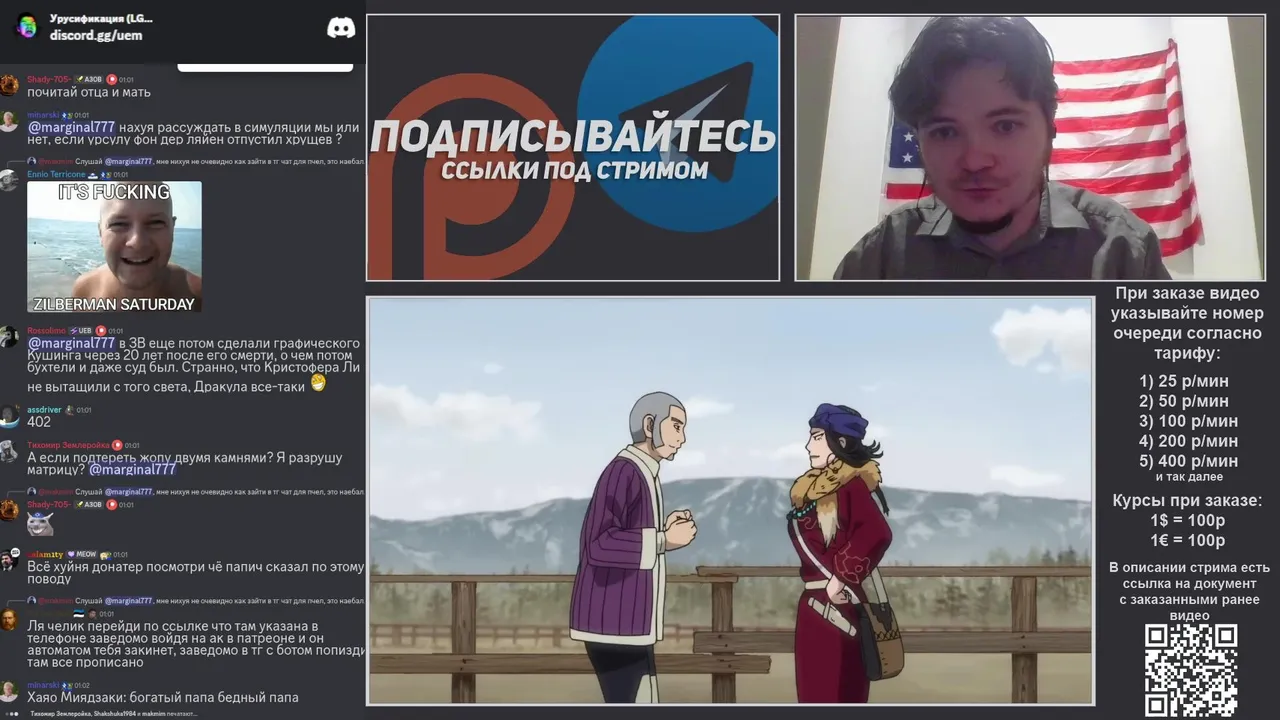Open the Zilberman Saturday GIF
Image resolution: width=1280 pixels, height=720 pixels.
(x=114, y=247)
